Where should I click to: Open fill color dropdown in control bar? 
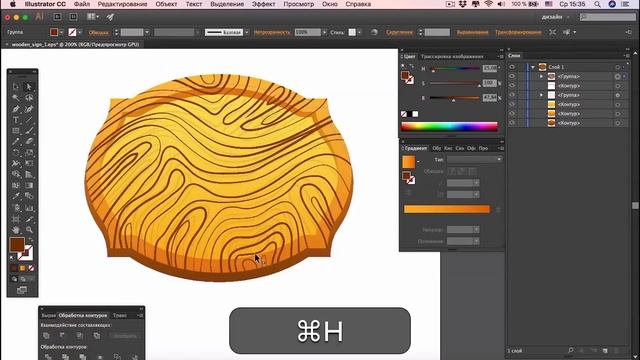click(61, 32)
